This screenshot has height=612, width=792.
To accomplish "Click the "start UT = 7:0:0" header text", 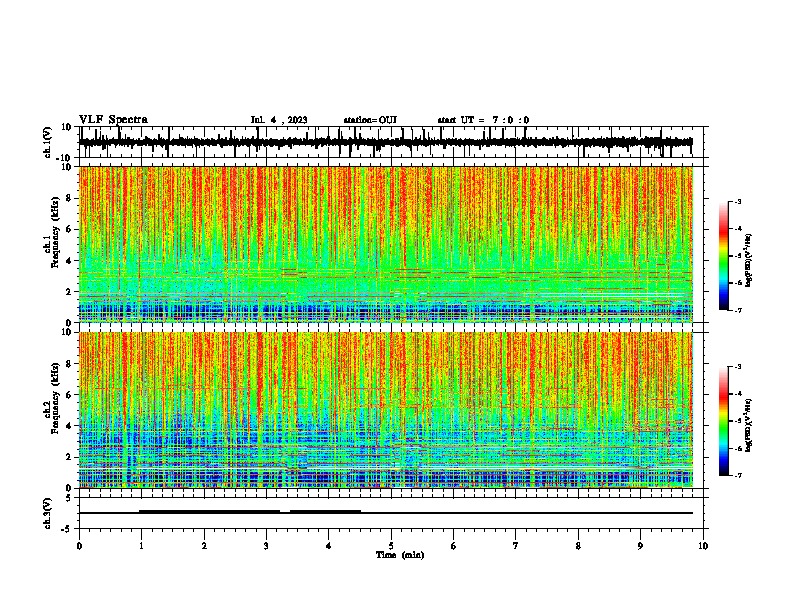I will click(483, 120).
